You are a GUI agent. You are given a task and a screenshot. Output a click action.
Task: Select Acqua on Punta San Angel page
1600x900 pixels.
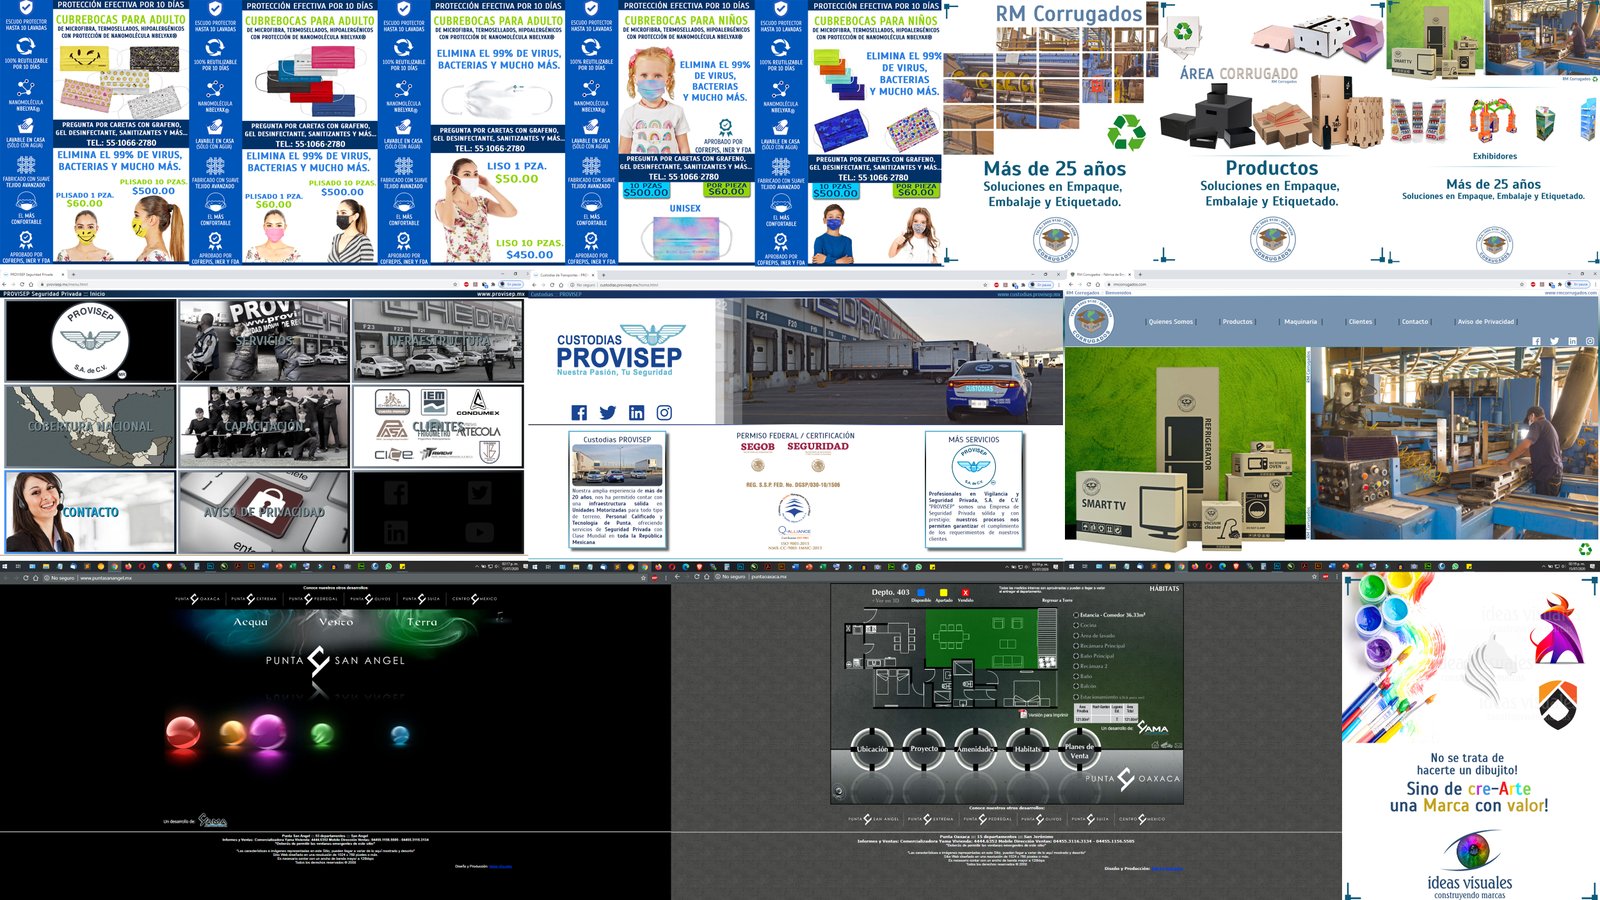(x=251, y=622)
